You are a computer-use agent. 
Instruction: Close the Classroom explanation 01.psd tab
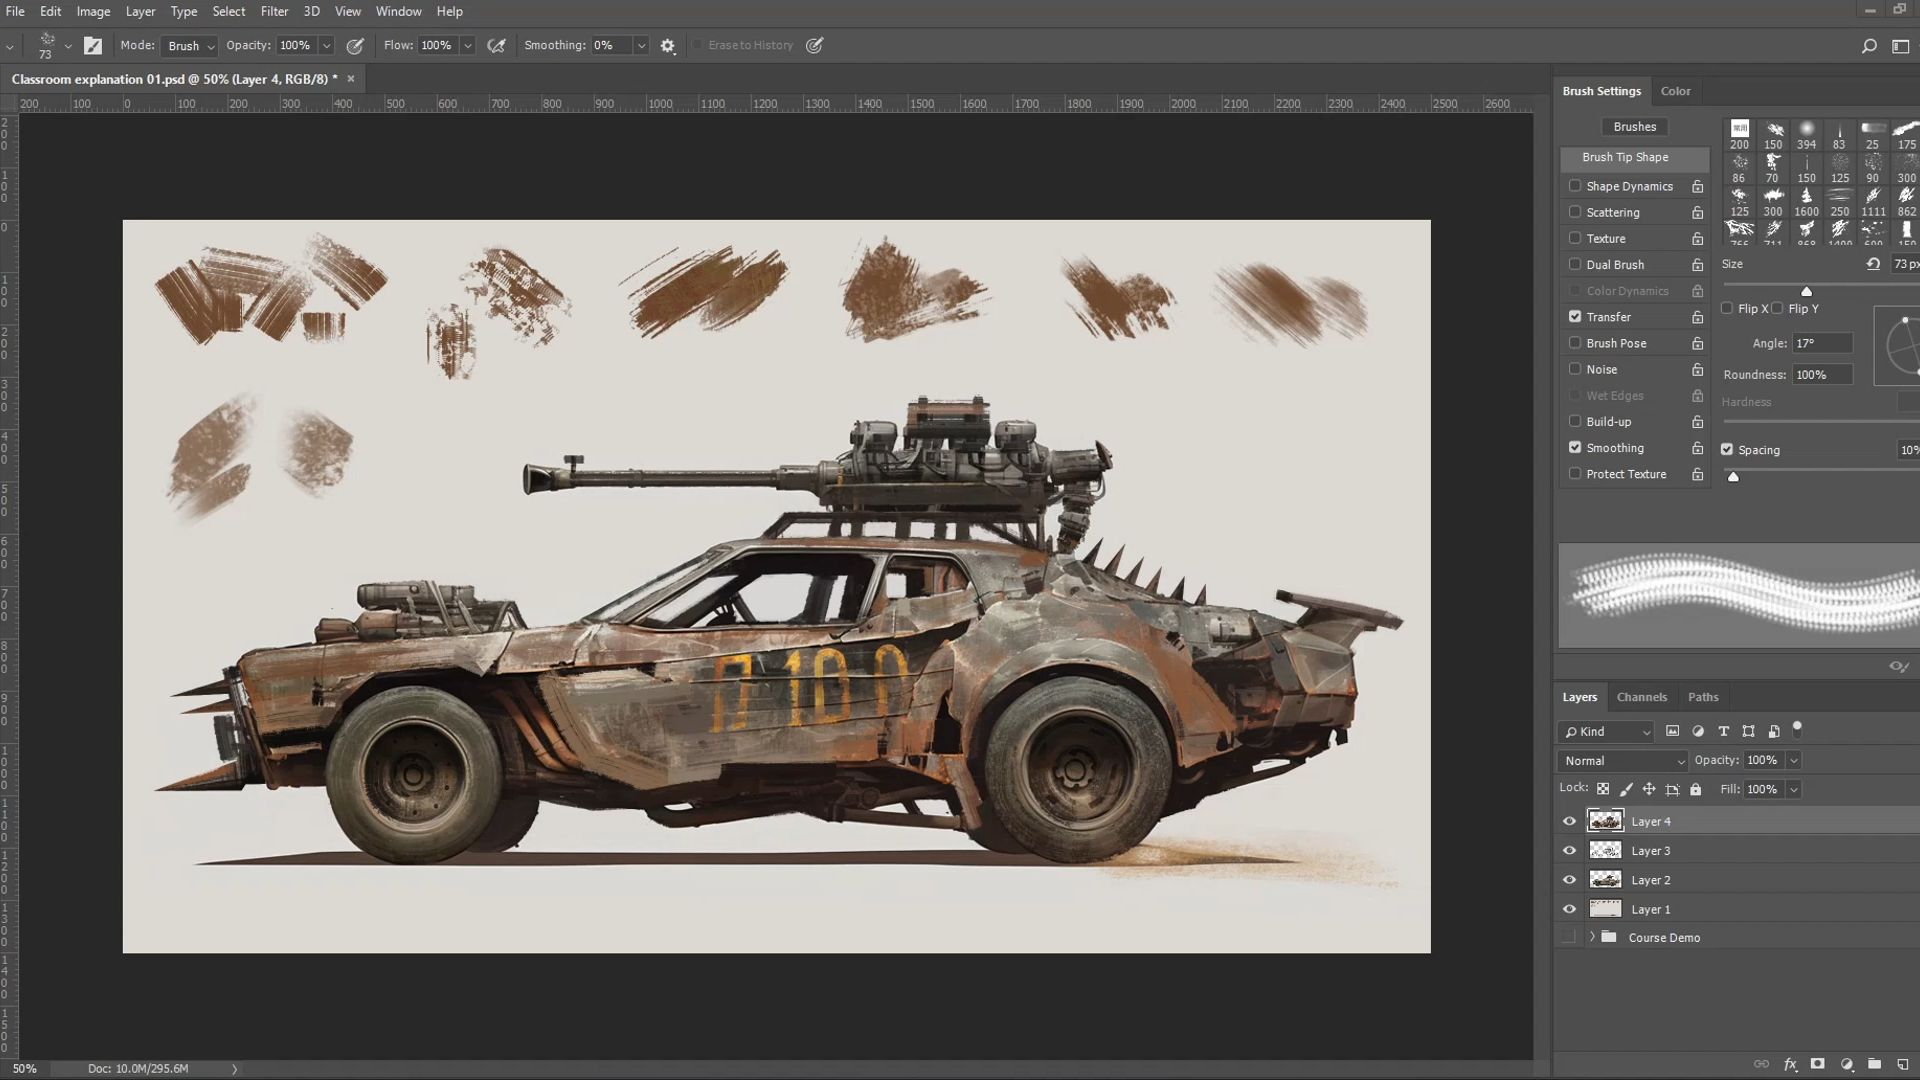[351, 79]
